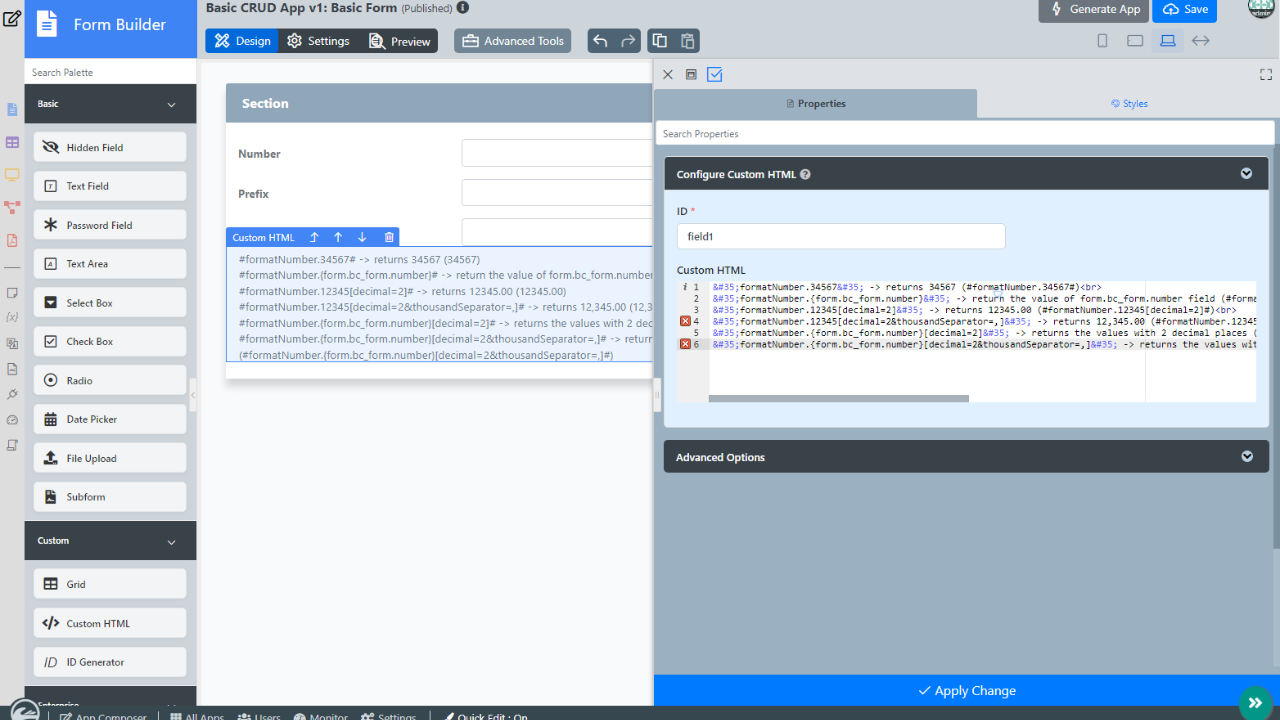The height and width of the screenshot is (720, 1280).
Task: Toggle the blue checkmark icon in properties header
Action: 714,74
